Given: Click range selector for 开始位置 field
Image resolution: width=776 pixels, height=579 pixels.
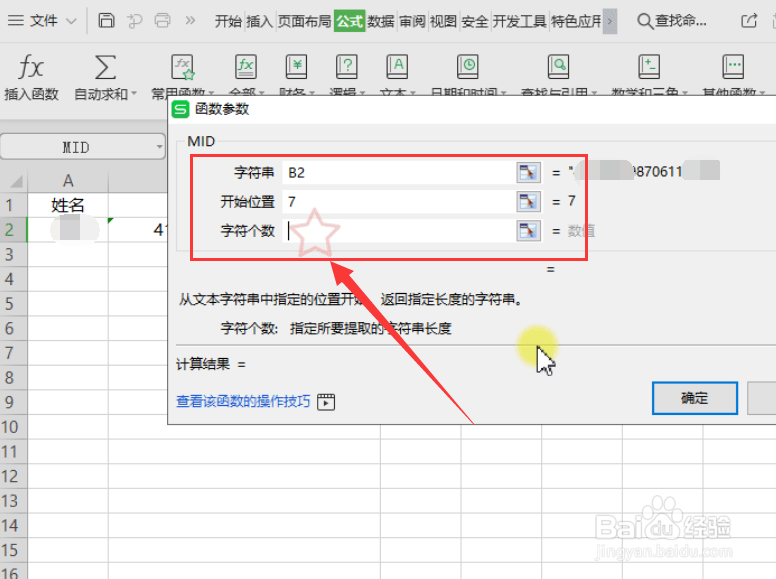Looking at the screenshot, I should pyautogui.click(x=528, y=202).
